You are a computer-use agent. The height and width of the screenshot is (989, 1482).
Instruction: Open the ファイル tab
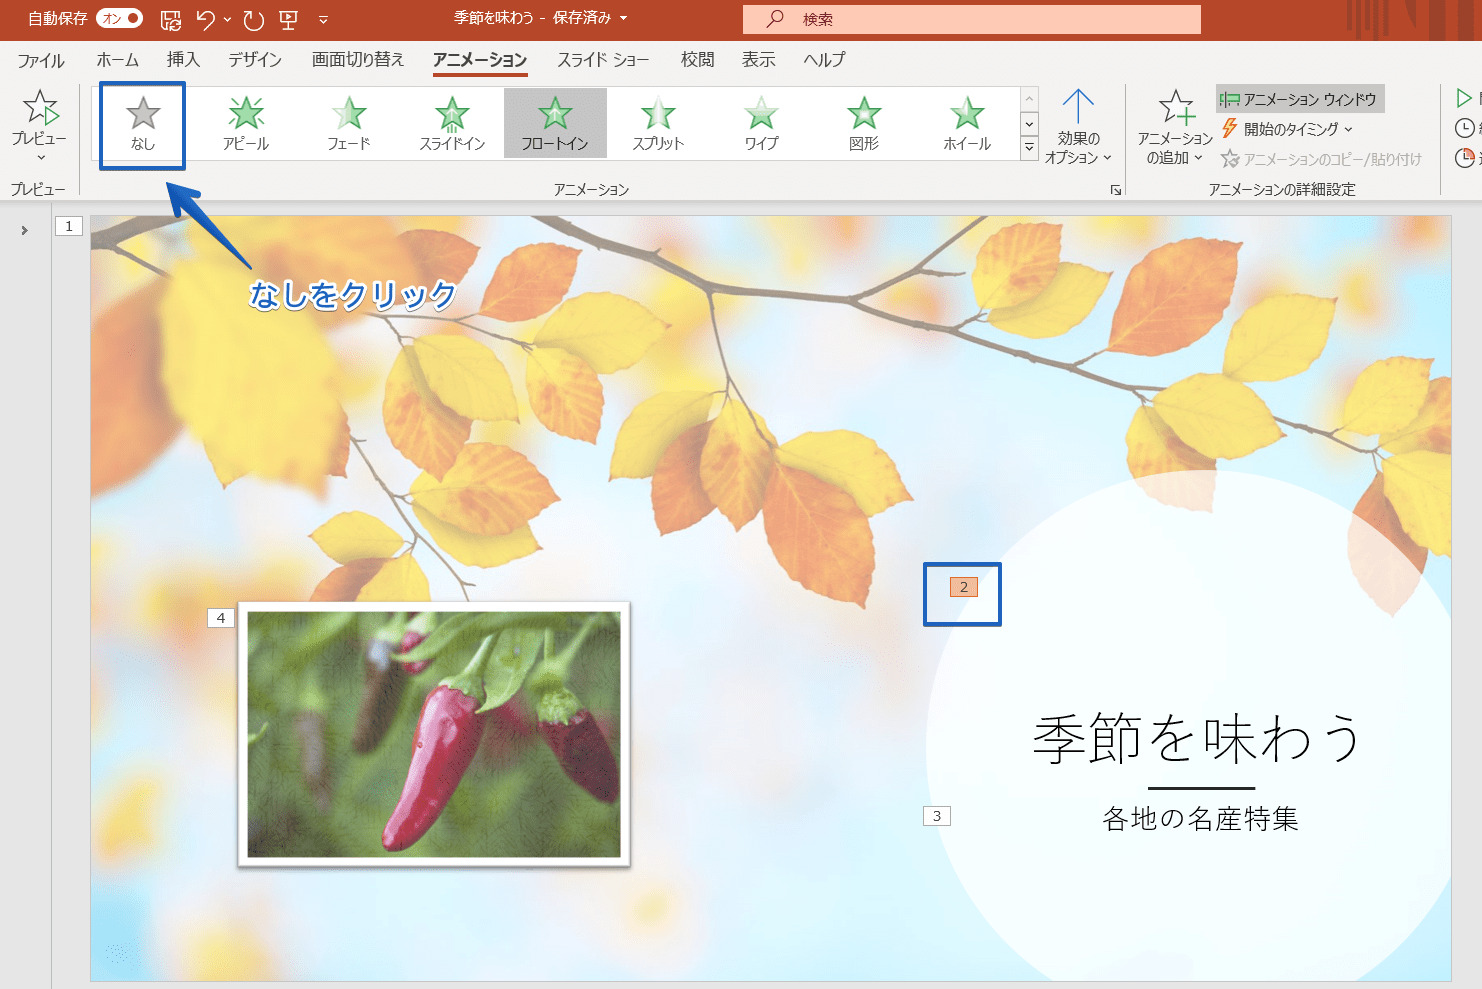pyautogui.click(x=41, y=60)
